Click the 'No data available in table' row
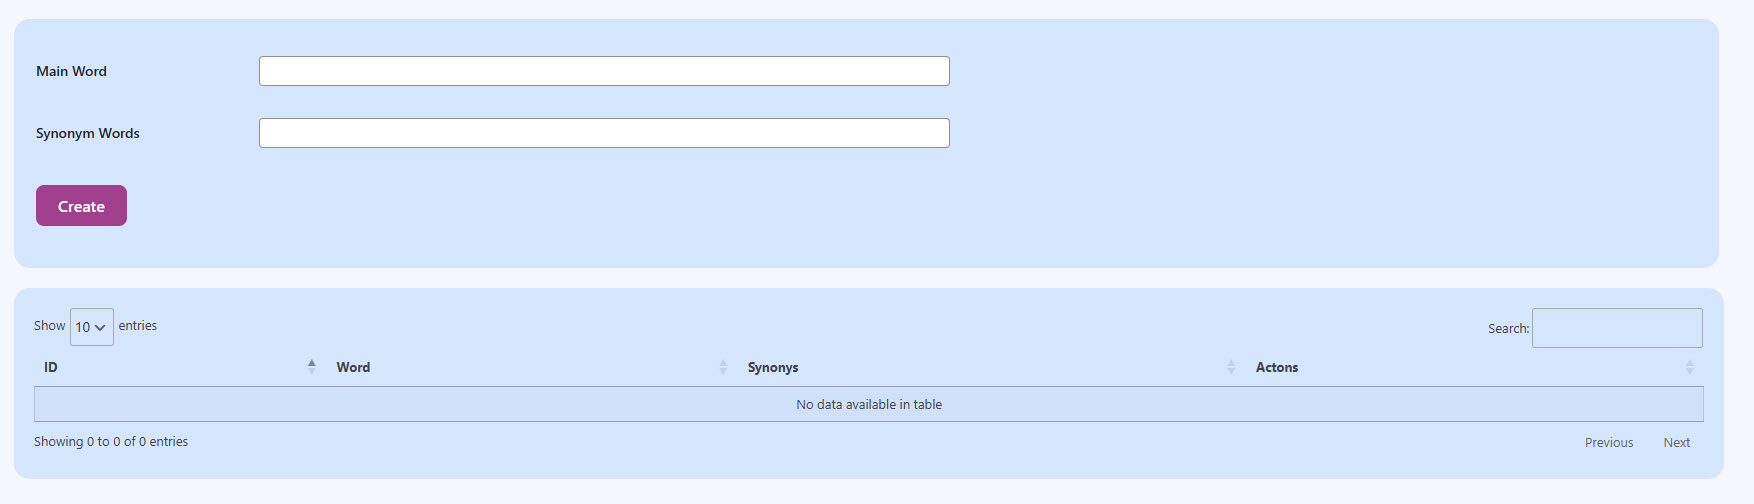Screen dimensions: 1754x504 click(x=868, y=404)
